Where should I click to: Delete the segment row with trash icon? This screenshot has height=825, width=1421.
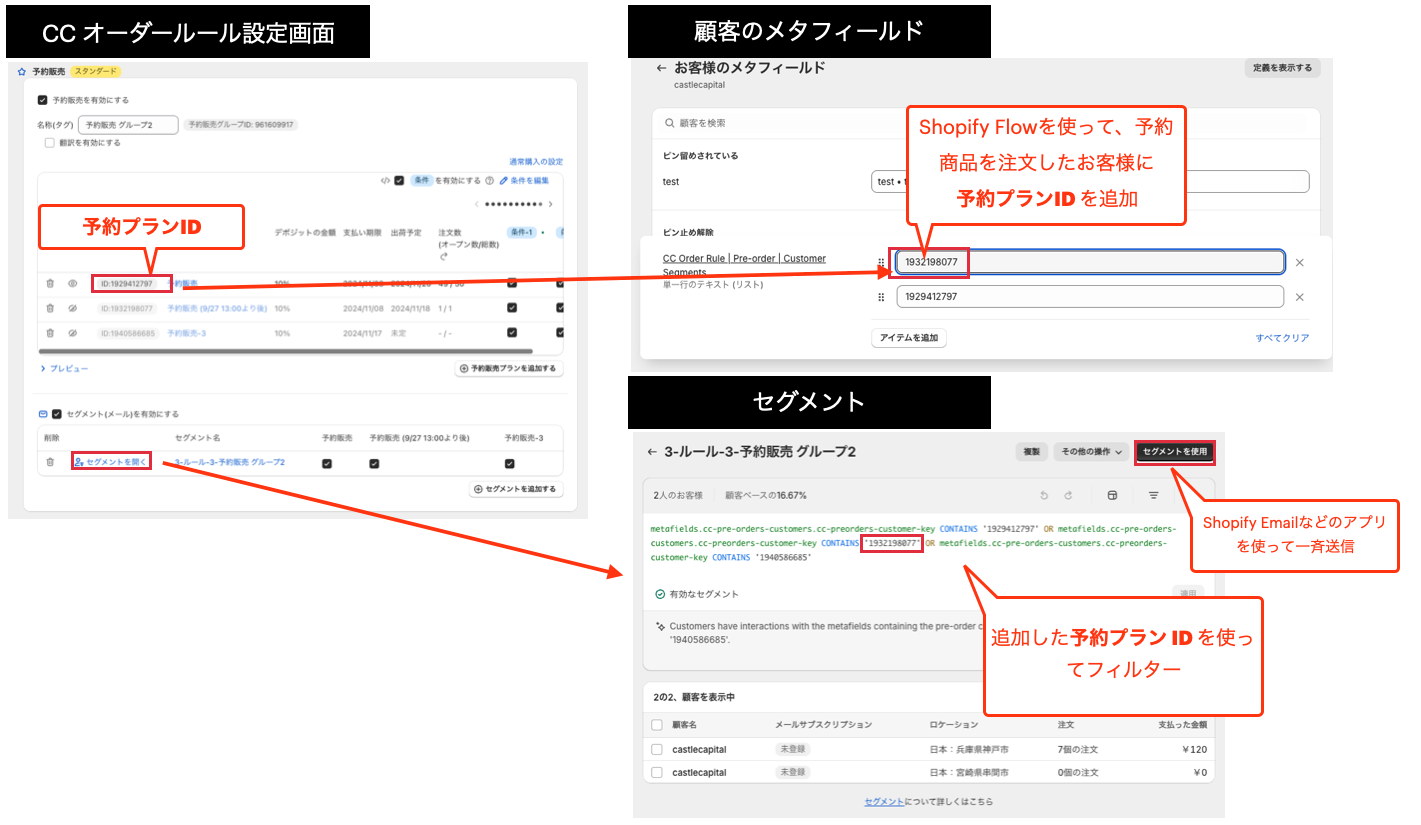pyautogui.click(x=50, y=462)
